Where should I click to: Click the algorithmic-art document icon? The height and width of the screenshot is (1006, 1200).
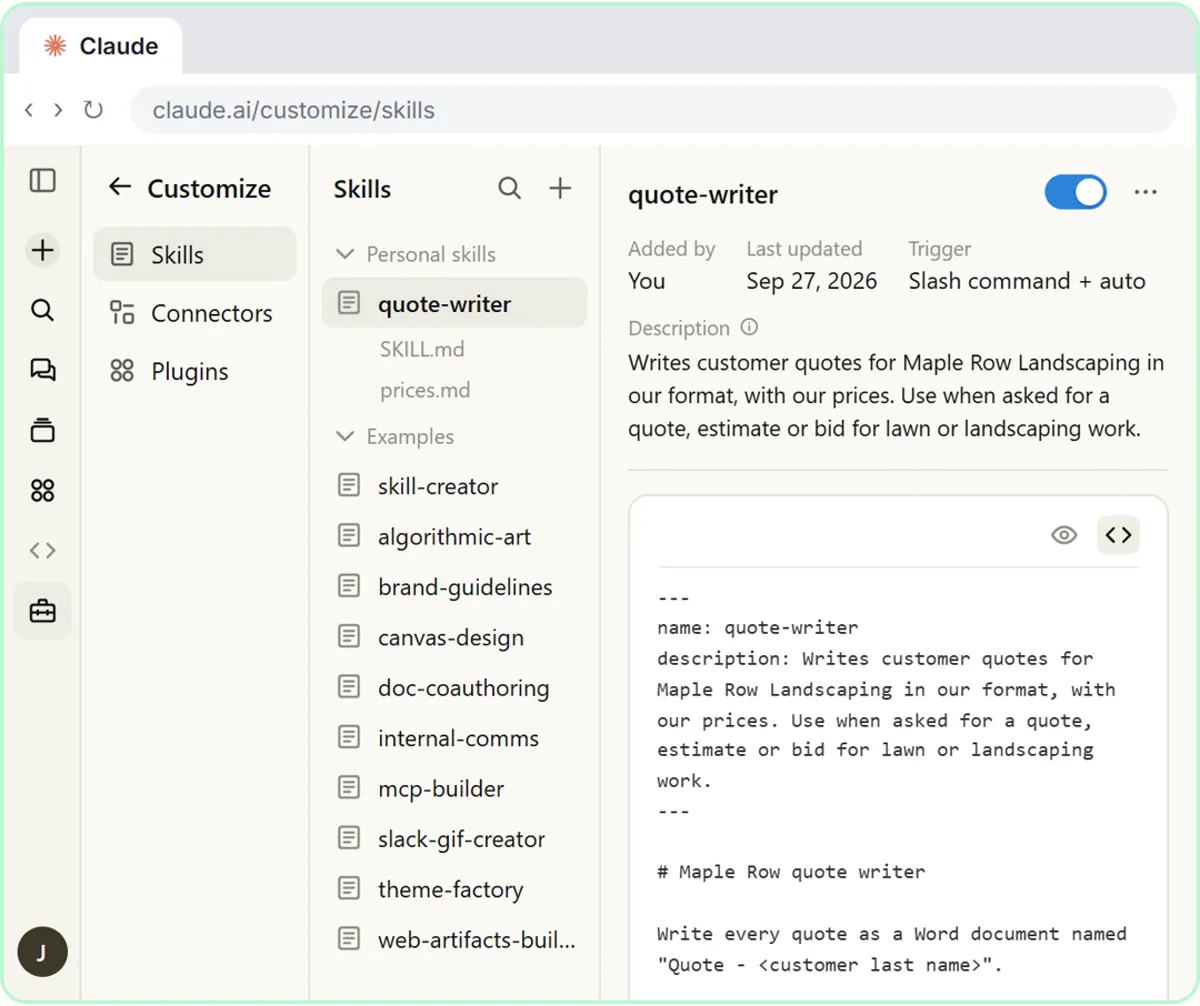pyautogui.click(x=348, y=536)
